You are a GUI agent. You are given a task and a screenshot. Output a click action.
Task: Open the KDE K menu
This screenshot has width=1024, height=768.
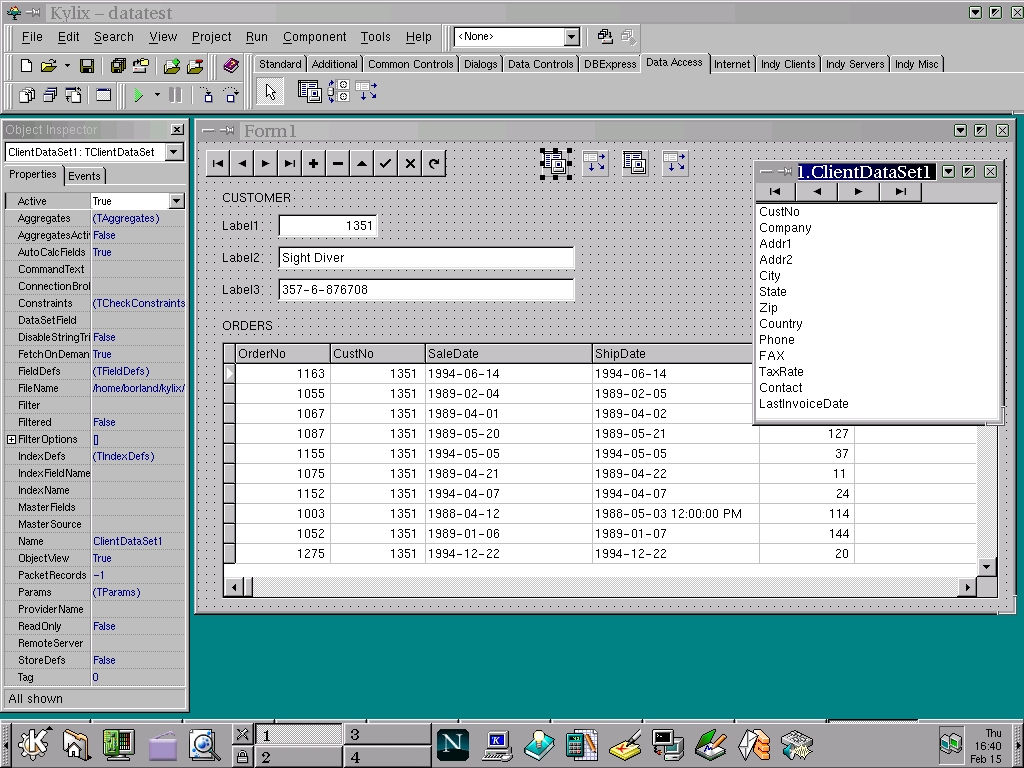point(33,744)
